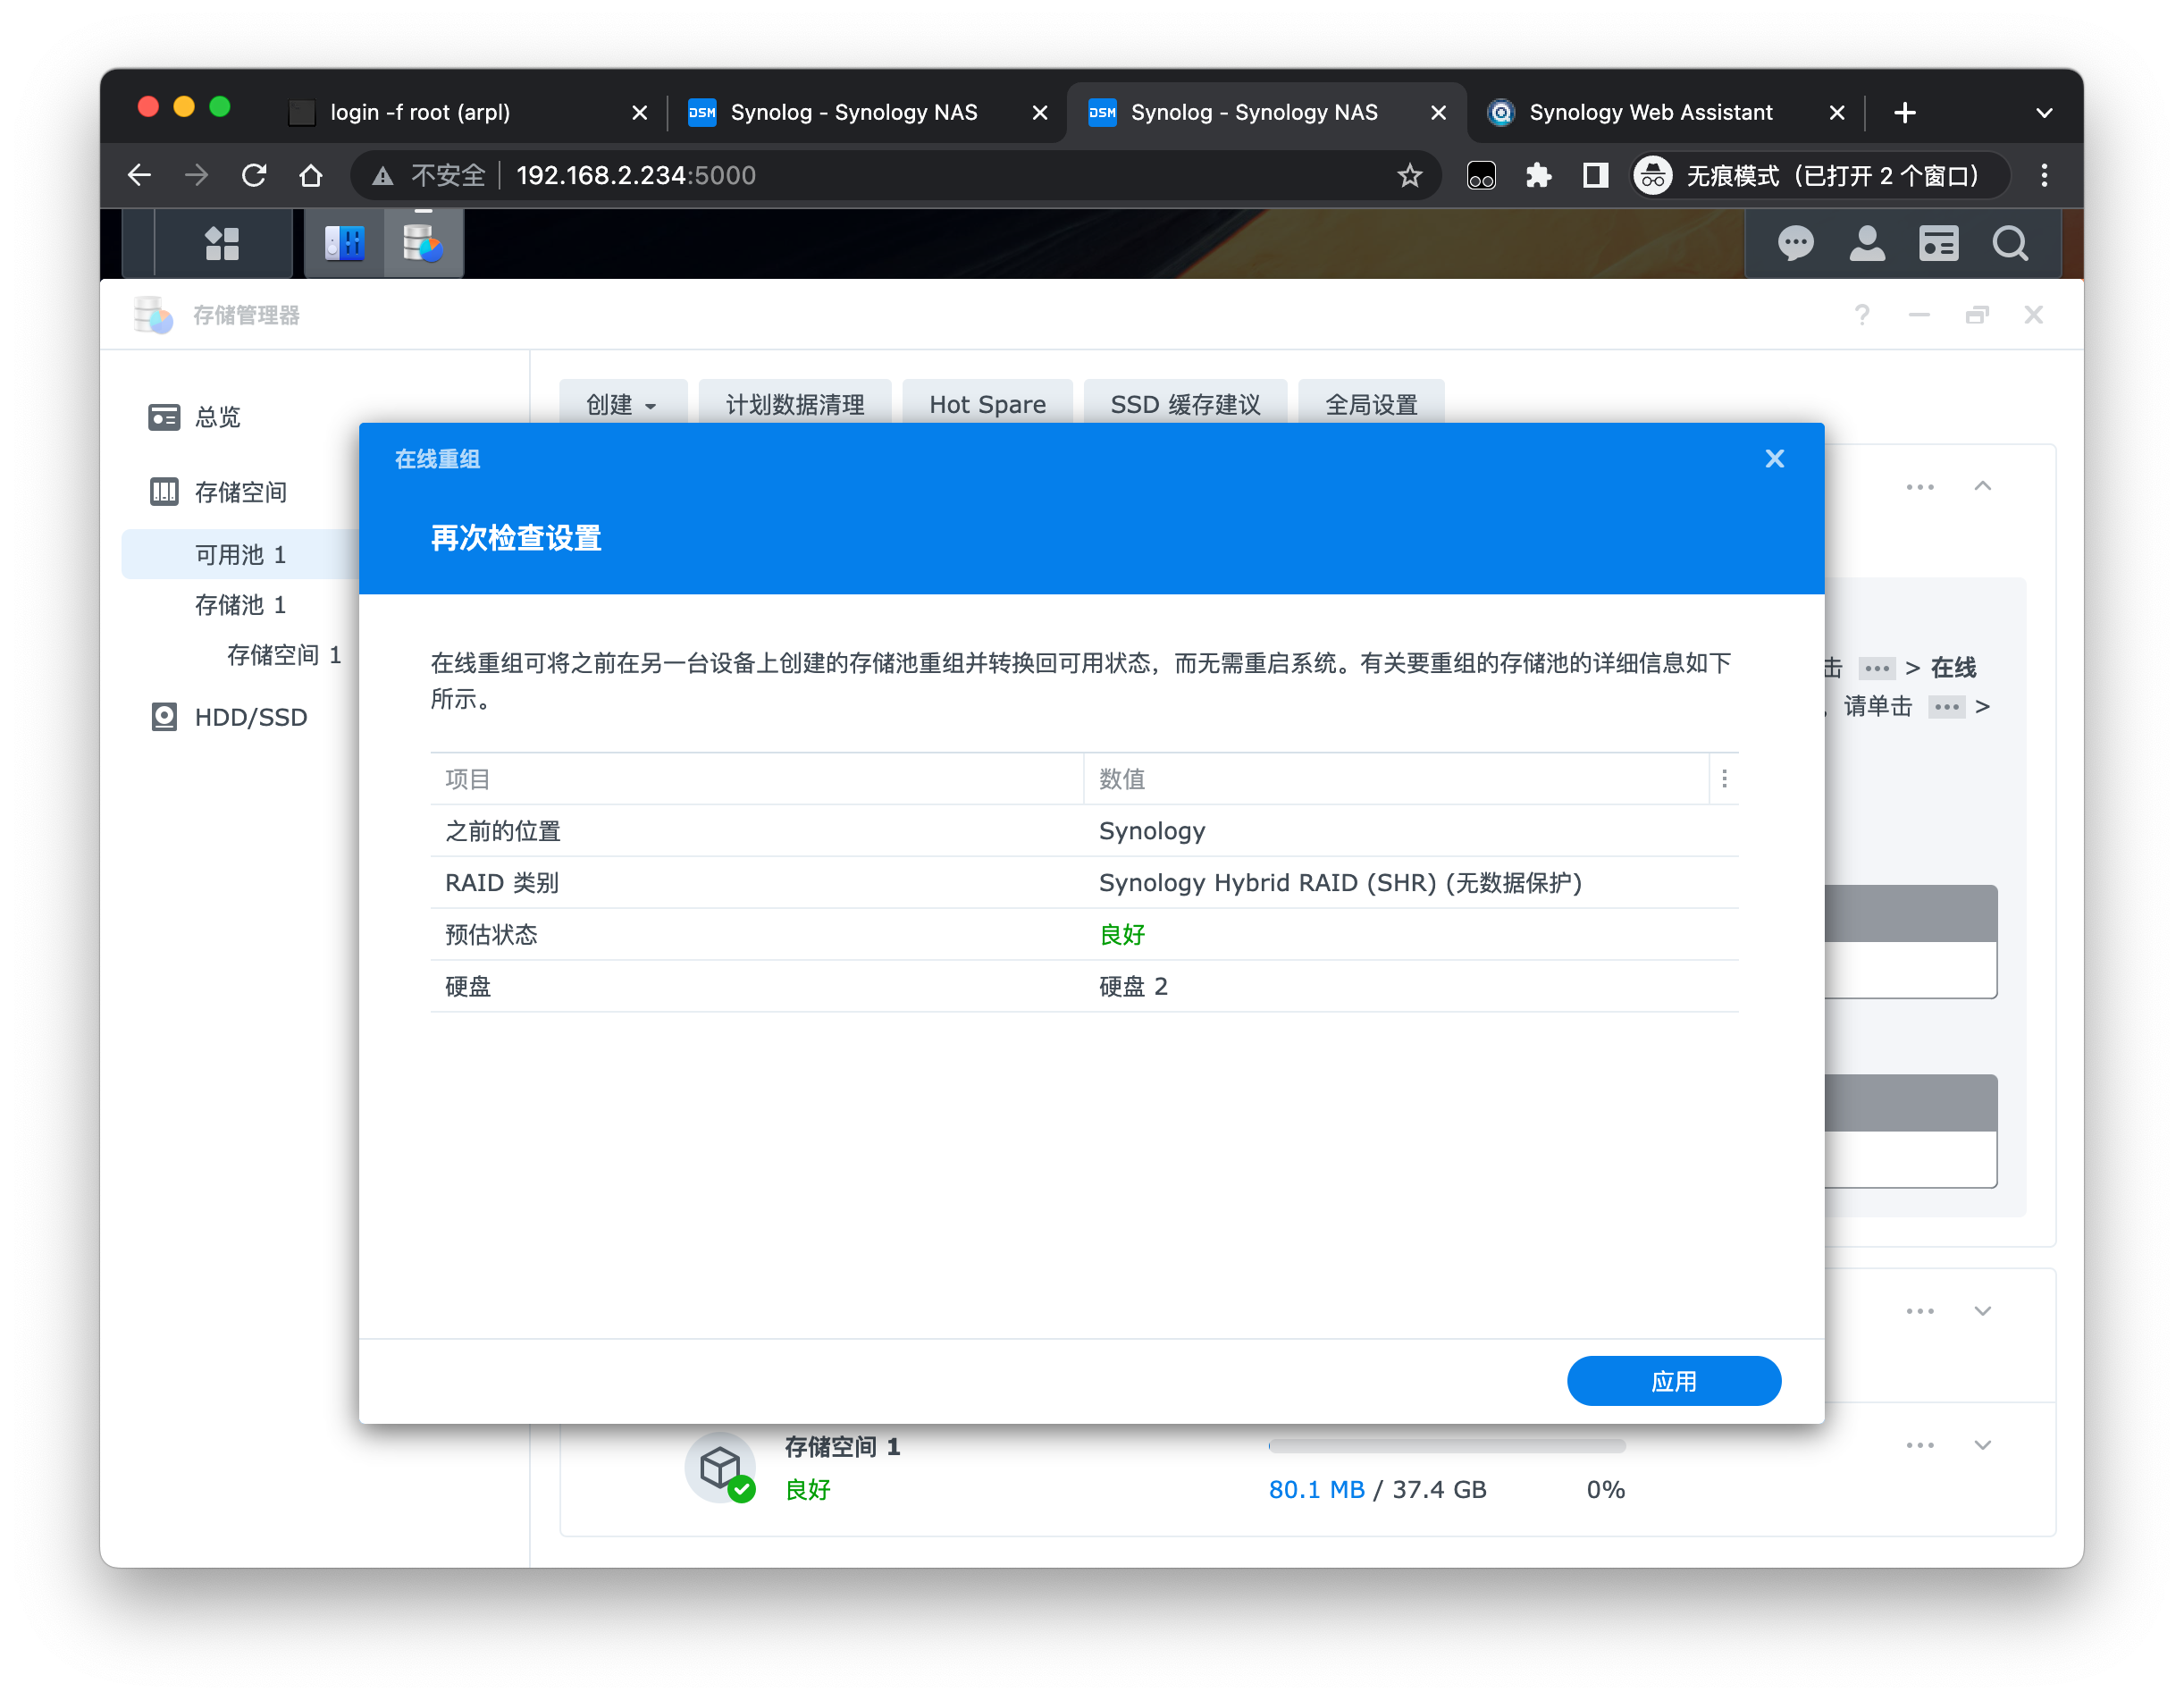The width and height of the screenshot is (2184, 1700).
Task: Switch to Control Panel taskbar icon
Action: 345,243
